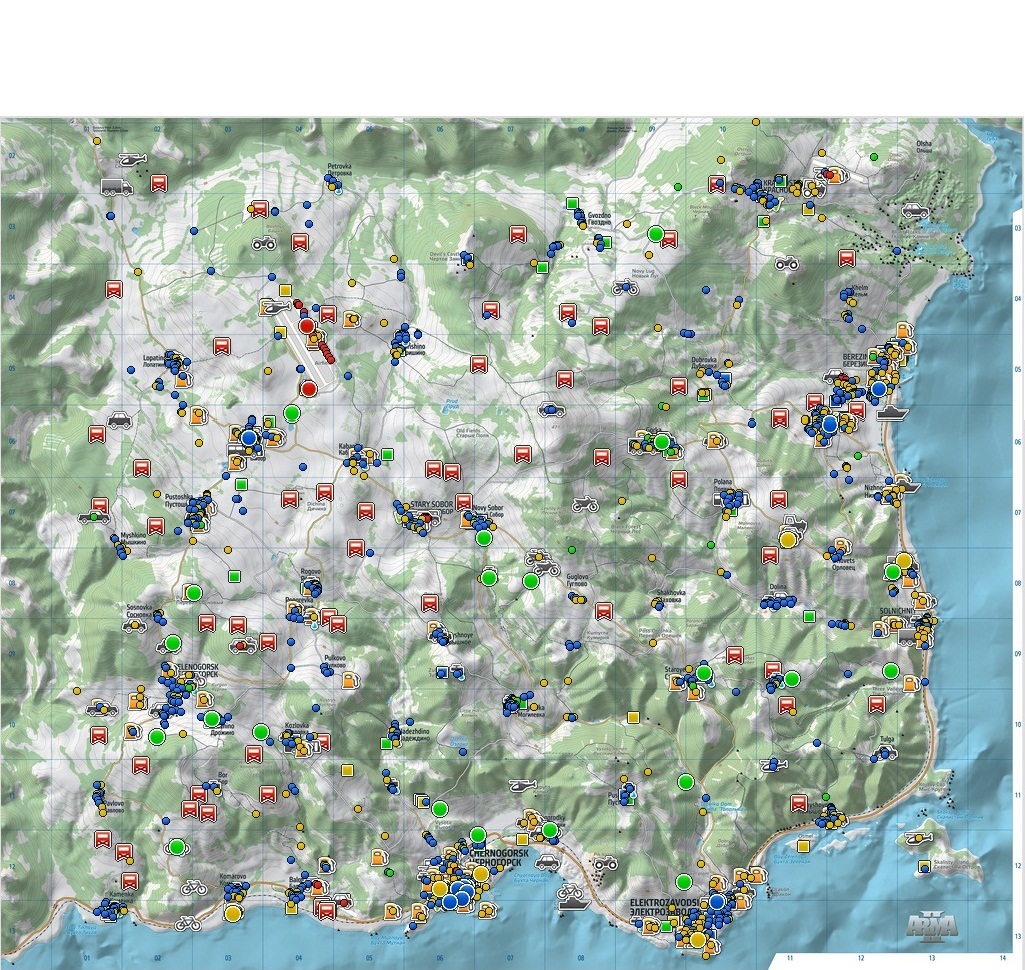
Task: Select the green square southeast of Dolina
Action: coord(809,616)
